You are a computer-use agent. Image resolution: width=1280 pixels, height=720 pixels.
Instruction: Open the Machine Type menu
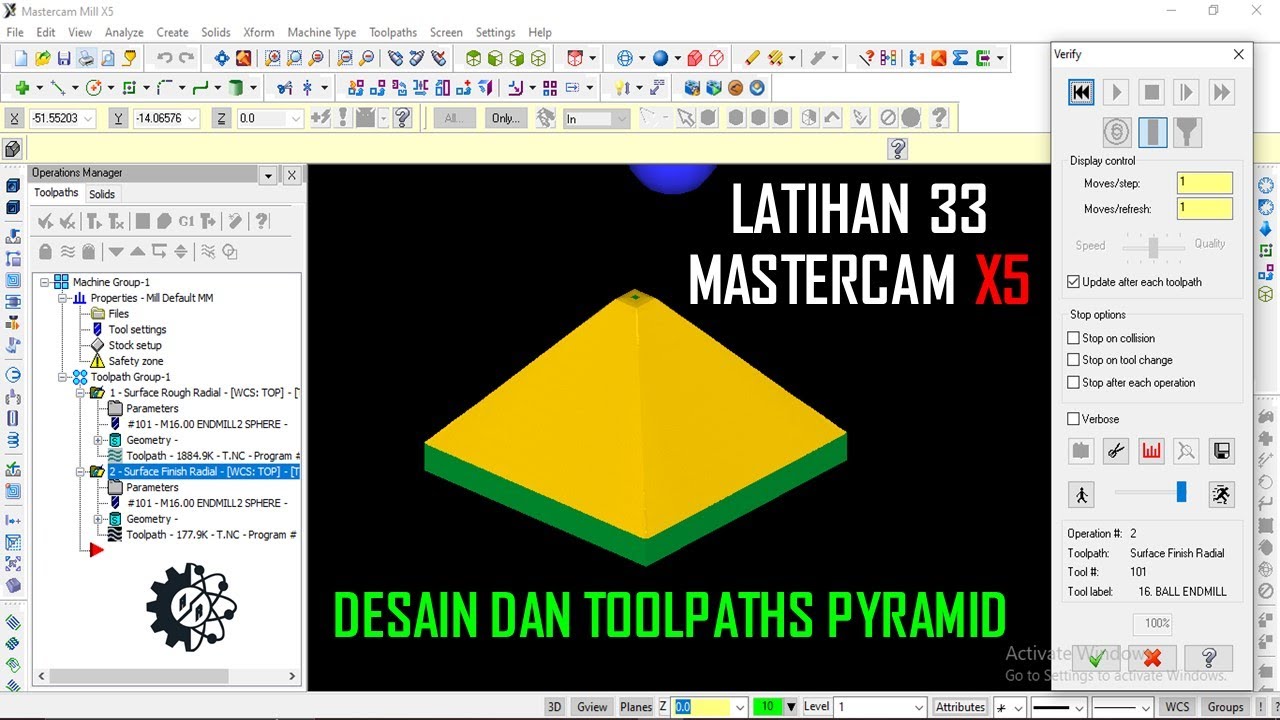click(322, 32)
